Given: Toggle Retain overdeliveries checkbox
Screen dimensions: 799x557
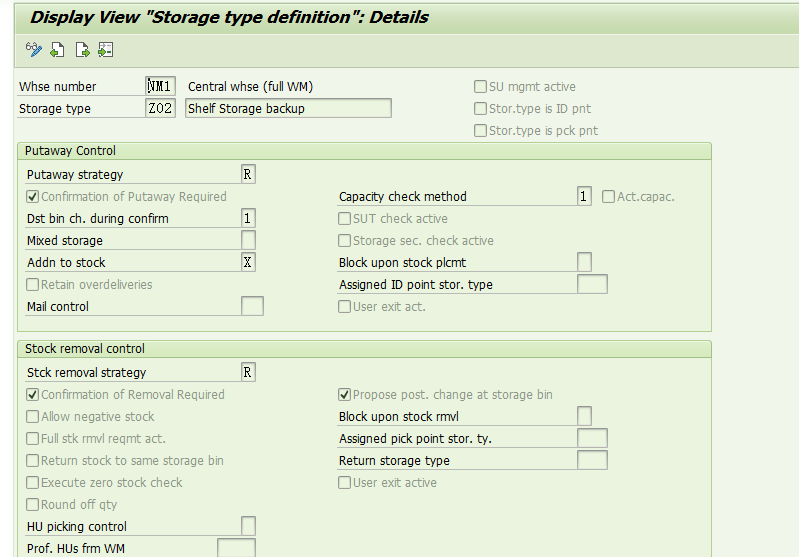Looking at the screenshot, I should point(33,284).
